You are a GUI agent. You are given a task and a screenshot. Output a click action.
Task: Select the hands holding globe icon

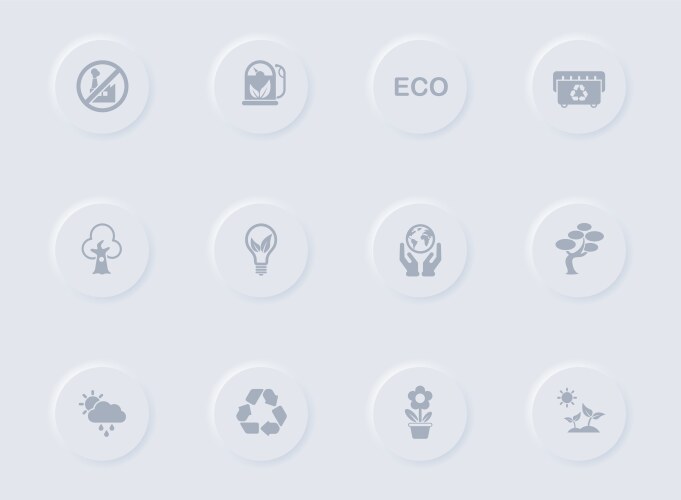(x=420, y=250)
